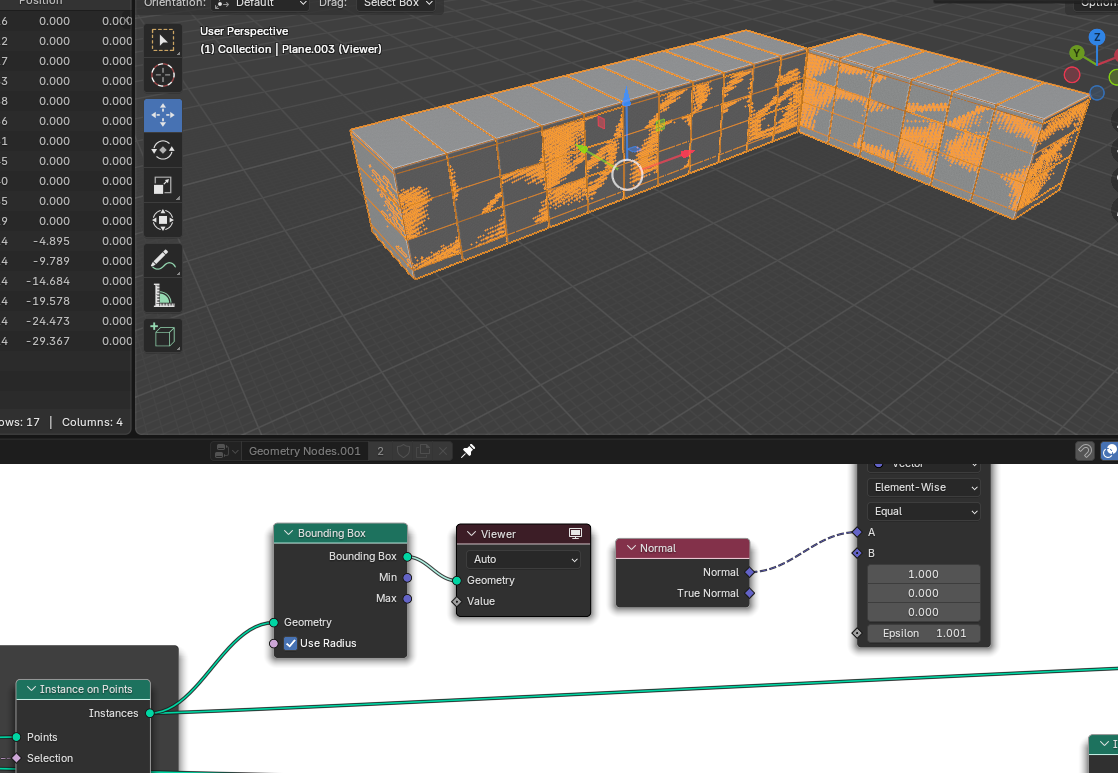Open the node tree browse icon
The width and height of the screenshot is (1118, 773).
[226, 451]
